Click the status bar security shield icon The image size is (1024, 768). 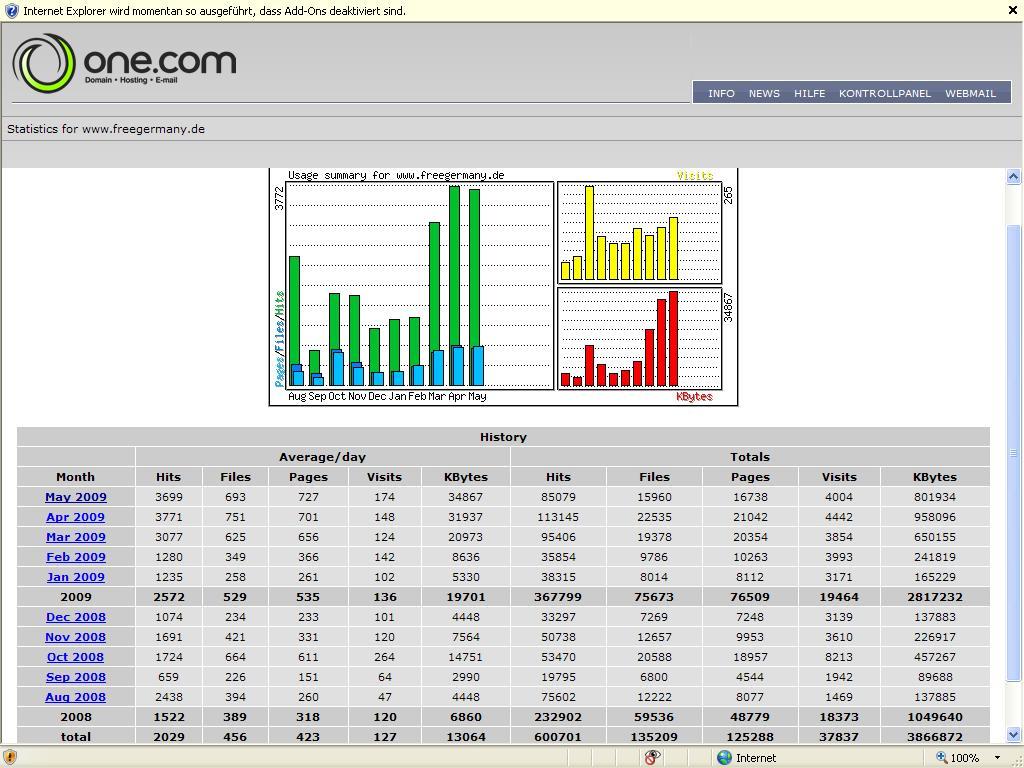coord(10,758)
